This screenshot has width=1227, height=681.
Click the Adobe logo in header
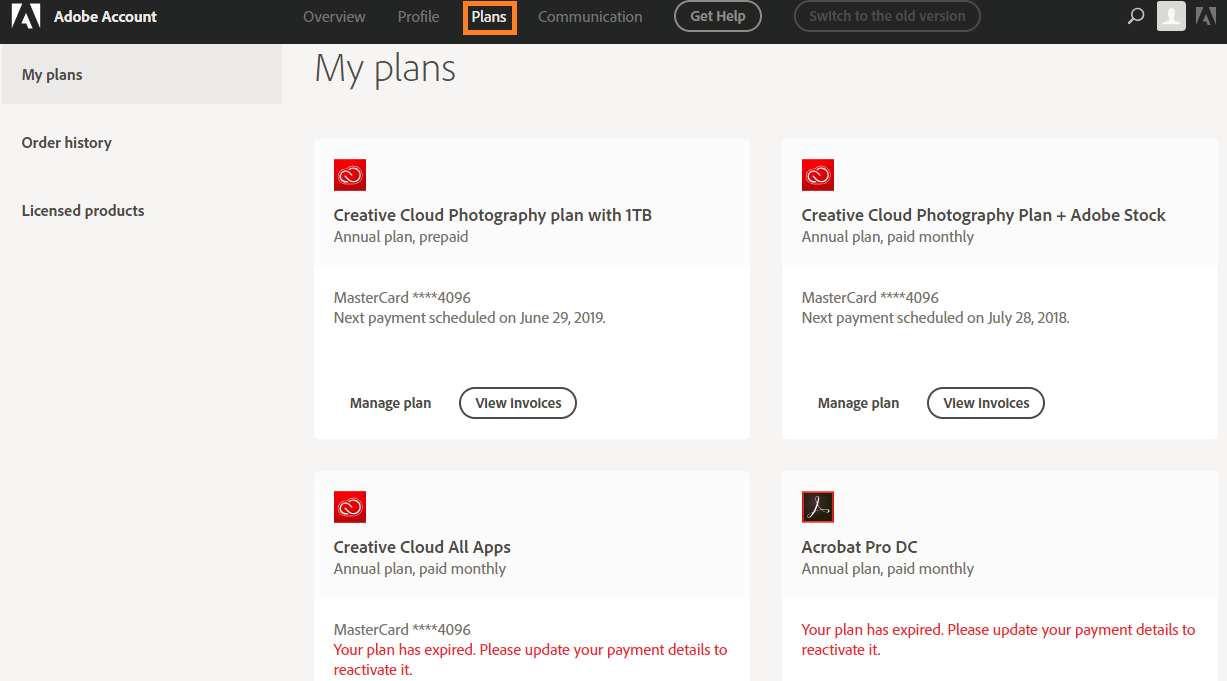[26, 16]
